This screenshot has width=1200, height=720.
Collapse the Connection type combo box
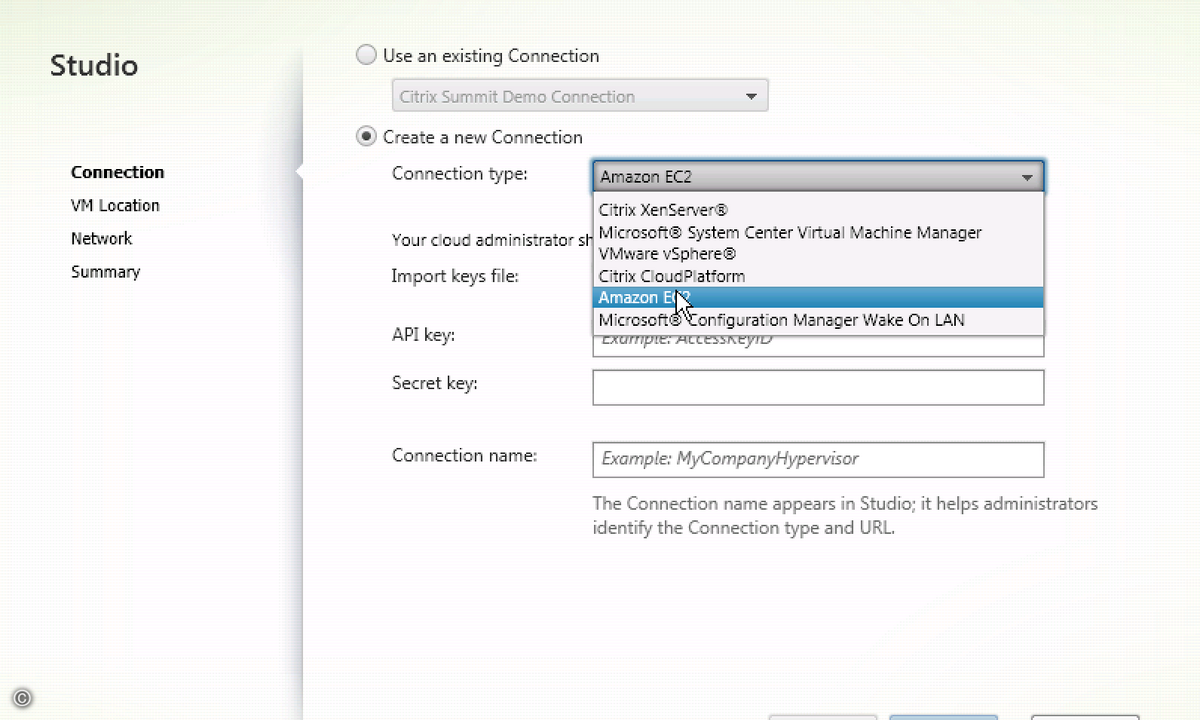[x=818, y=177]
